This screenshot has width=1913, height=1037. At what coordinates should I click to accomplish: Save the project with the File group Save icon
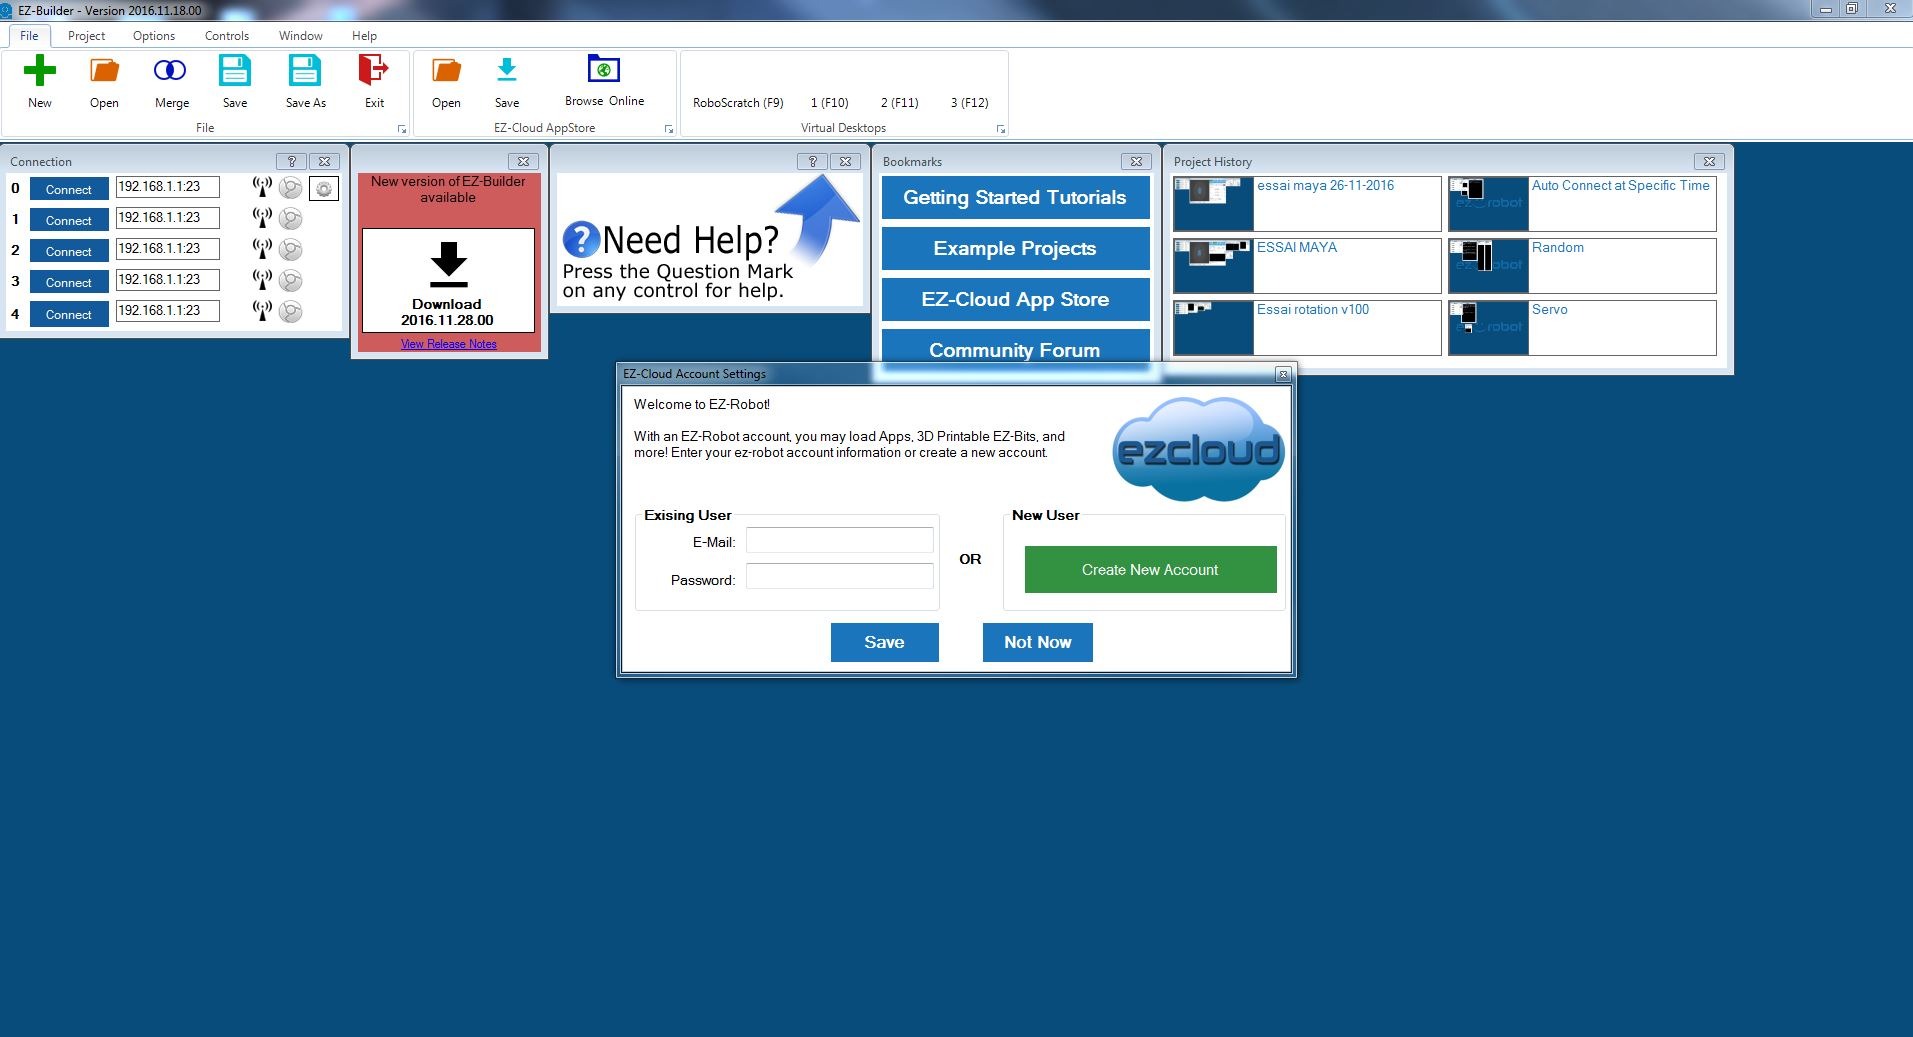(235, 71)
